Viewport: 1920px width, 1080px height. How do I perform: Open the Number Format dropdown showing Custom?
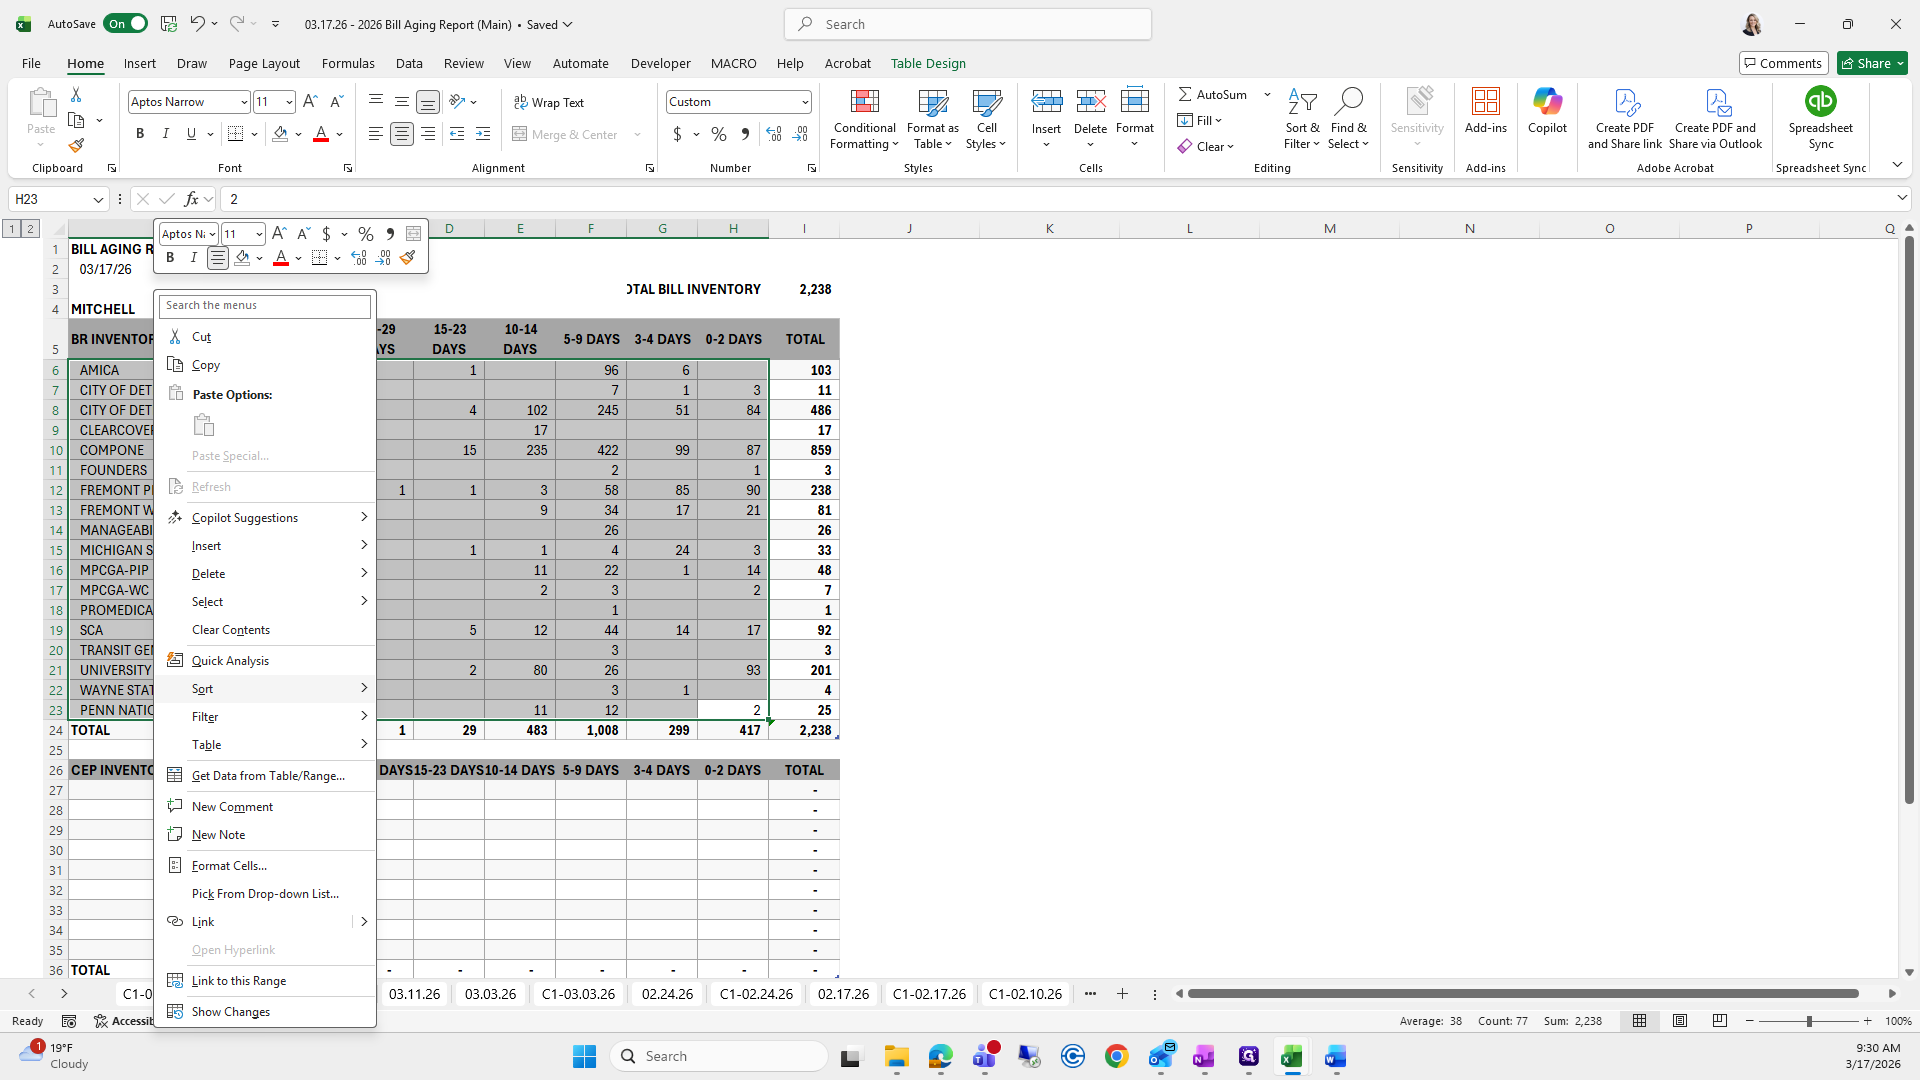tap(804, 102)
